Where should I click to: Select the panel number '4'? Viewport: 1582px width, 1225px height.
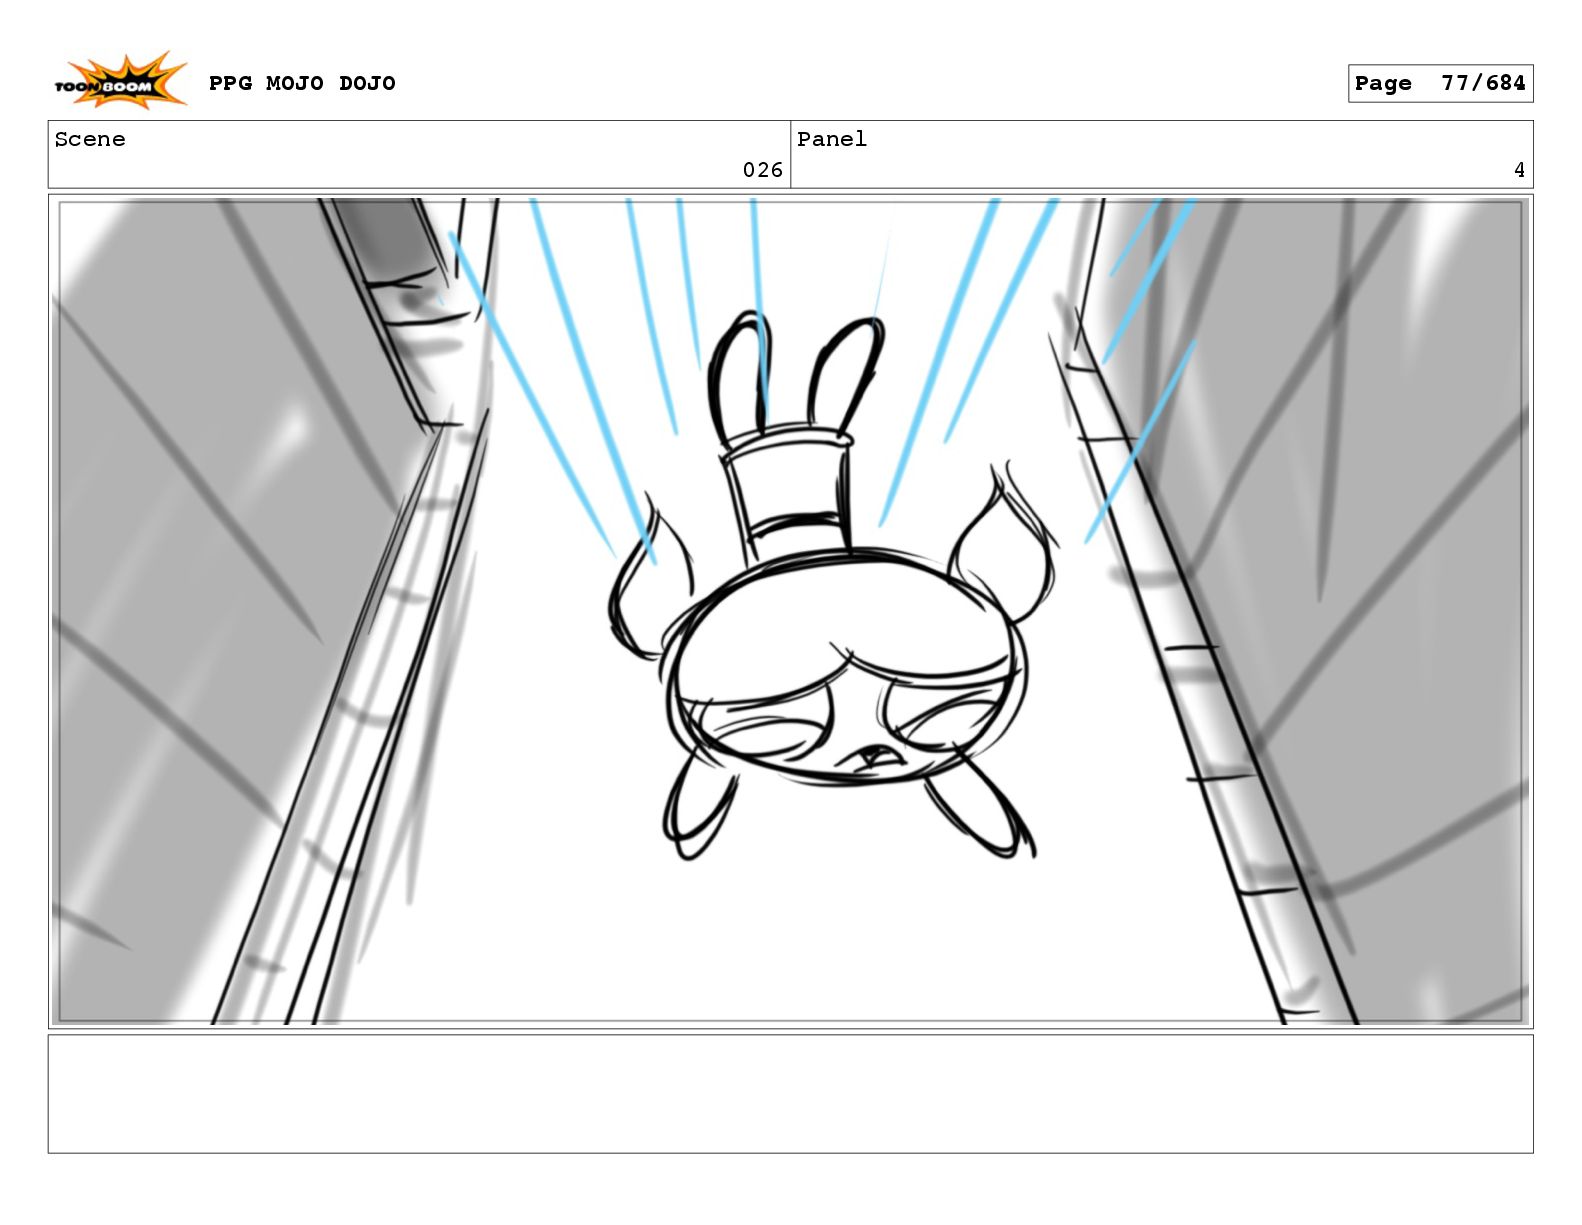(x=1519, y=170)
